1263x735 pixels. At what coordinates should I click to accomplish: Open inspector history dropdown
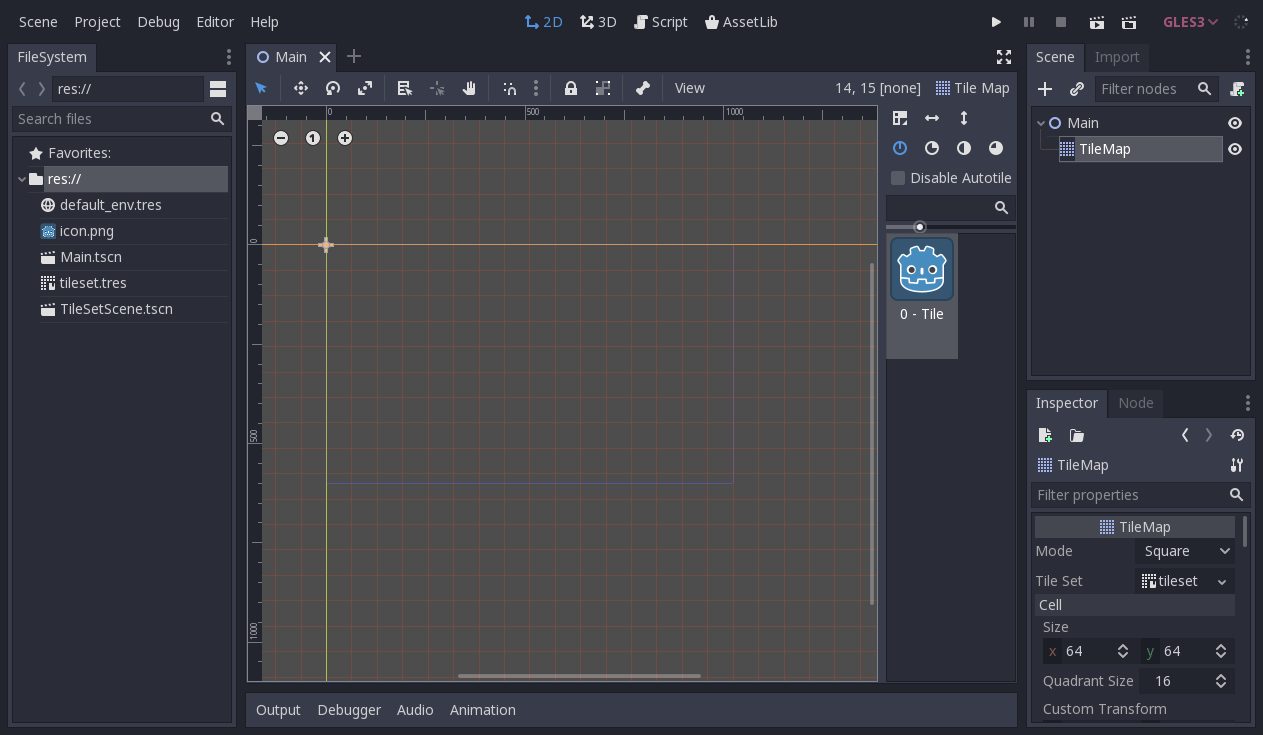click(1237, 435)
